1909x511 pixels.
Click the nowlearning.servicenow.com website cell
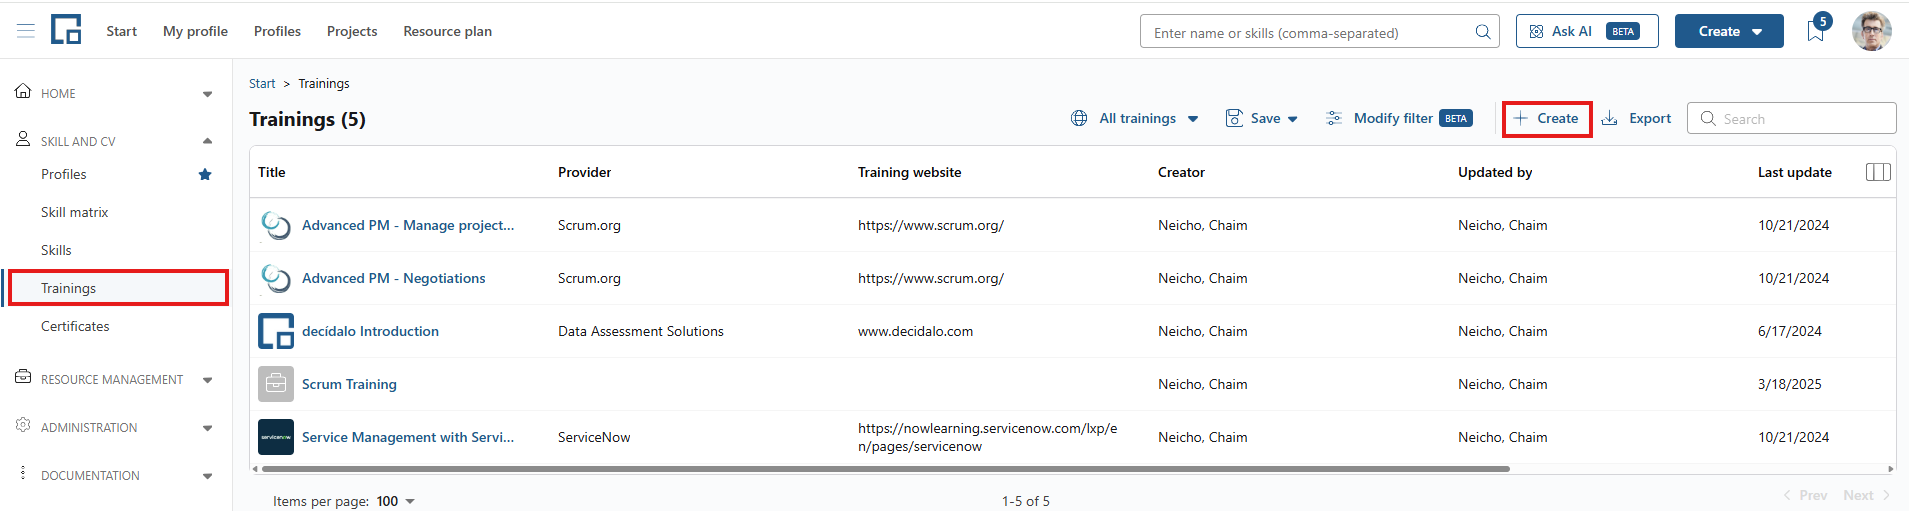988,437
